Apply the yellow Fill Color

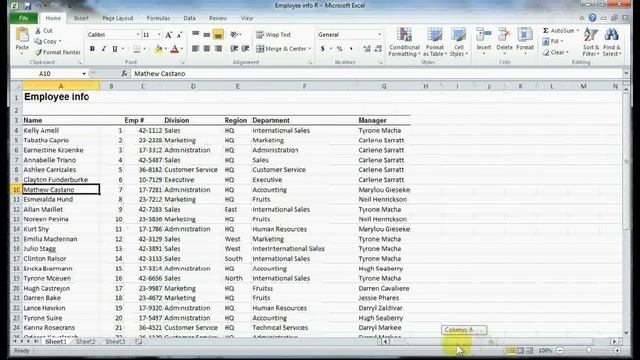pos(158,49)
